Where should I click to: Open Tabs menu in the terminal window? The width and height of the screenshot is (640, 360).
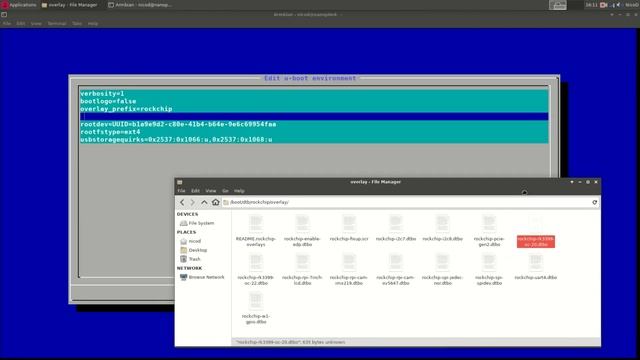click(x=77, y=24)
